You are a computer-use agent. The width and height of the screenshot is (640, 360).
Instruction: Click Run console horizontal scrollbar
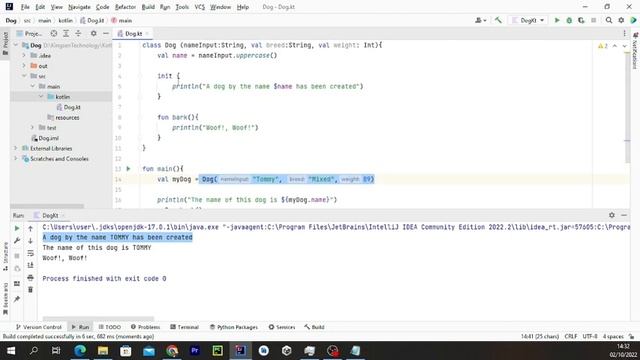coord(98,318)
